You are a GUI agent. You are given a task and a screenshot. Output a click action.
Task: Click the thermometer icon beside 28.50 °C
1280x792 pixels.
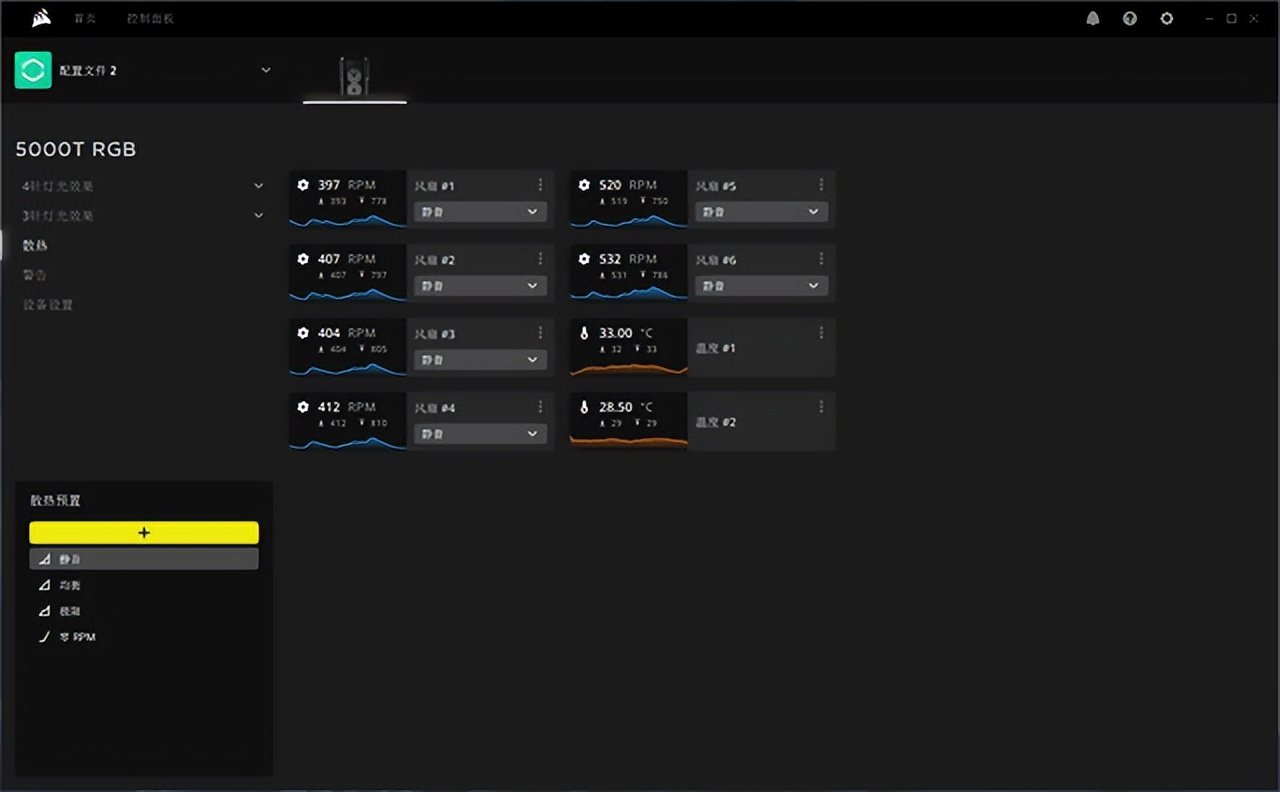(584, 407)
